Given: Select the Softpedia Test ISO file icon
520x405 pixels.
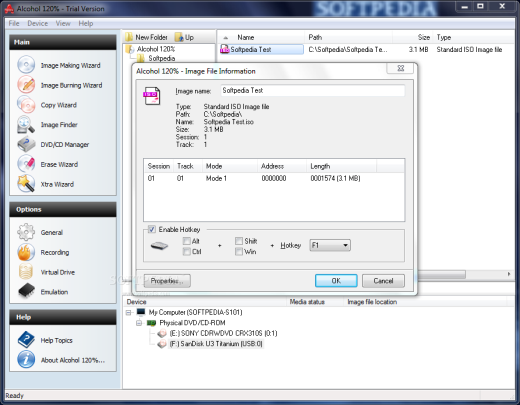Looking at the screenshot, I should [x=225, y=49].
